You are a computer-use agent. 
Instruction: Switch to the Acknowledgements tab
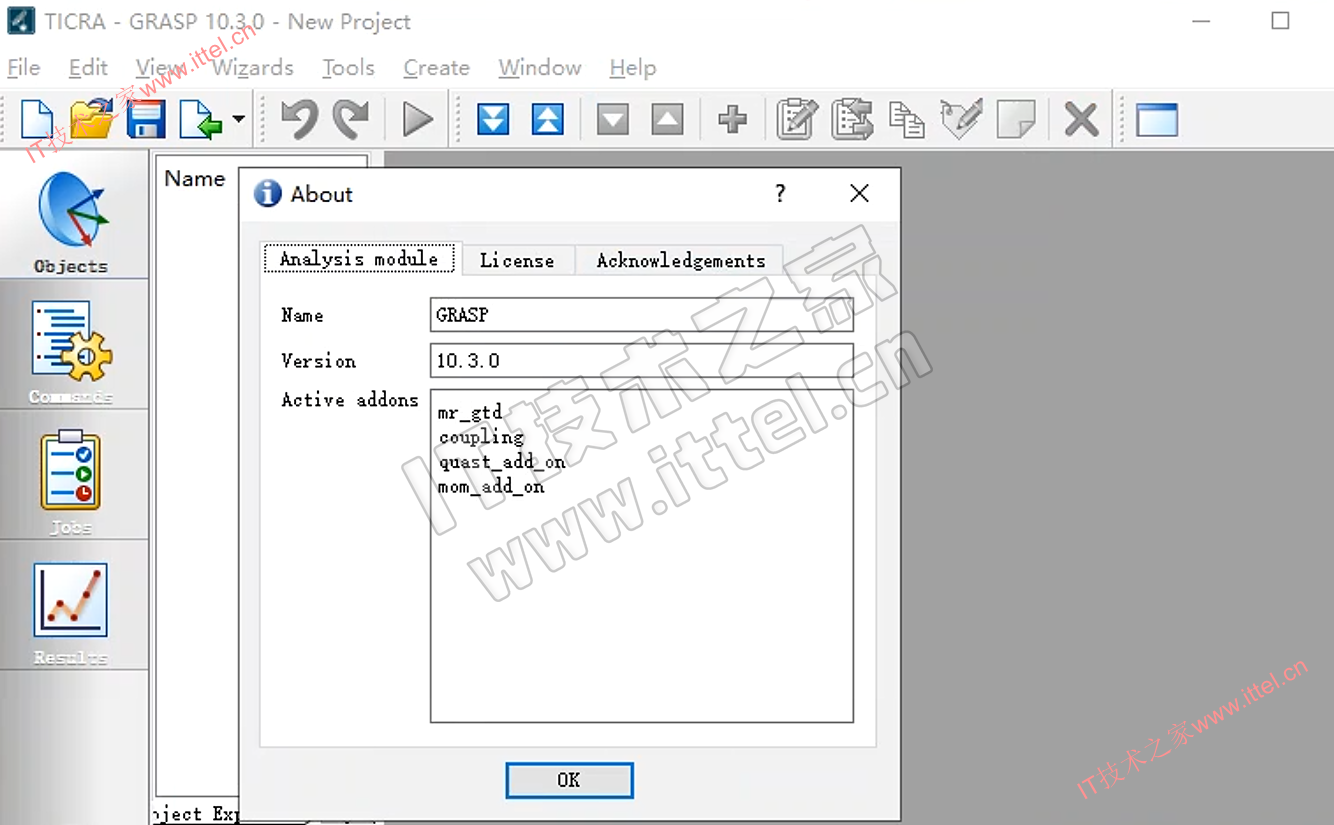point(680,260)
